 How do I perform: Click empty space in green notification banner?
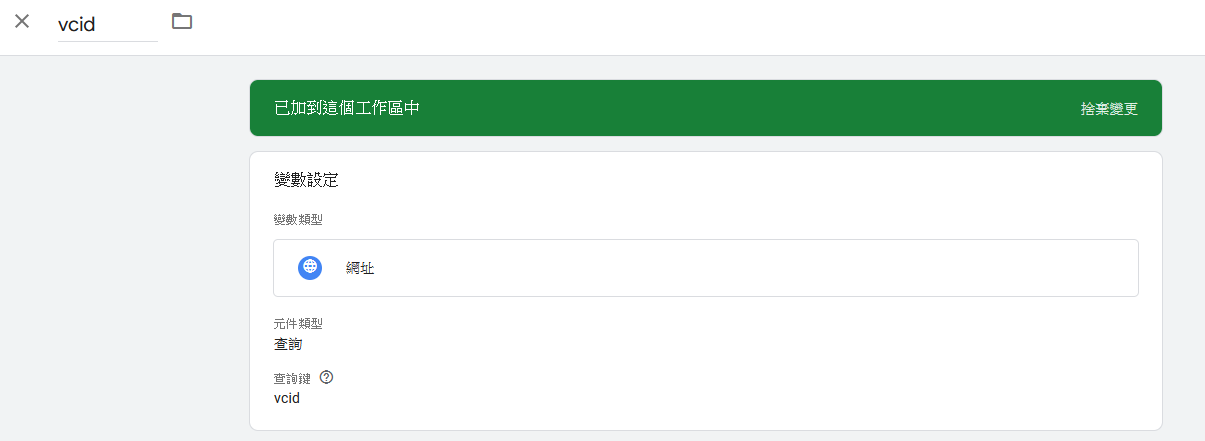coord(750,108)
